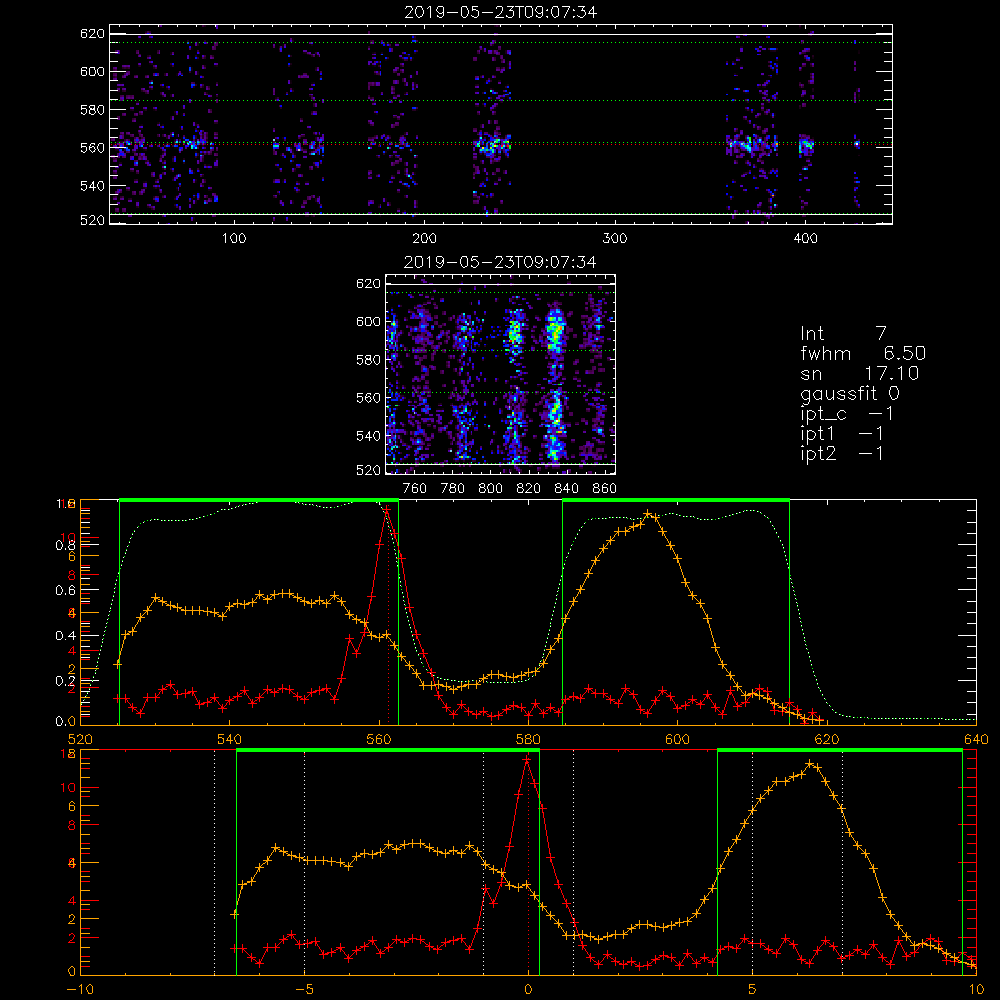Click the bright emission blob in top spectrogram
Screen dimensions: 1000x1000
pyautogui.click(x=492, y=145)
